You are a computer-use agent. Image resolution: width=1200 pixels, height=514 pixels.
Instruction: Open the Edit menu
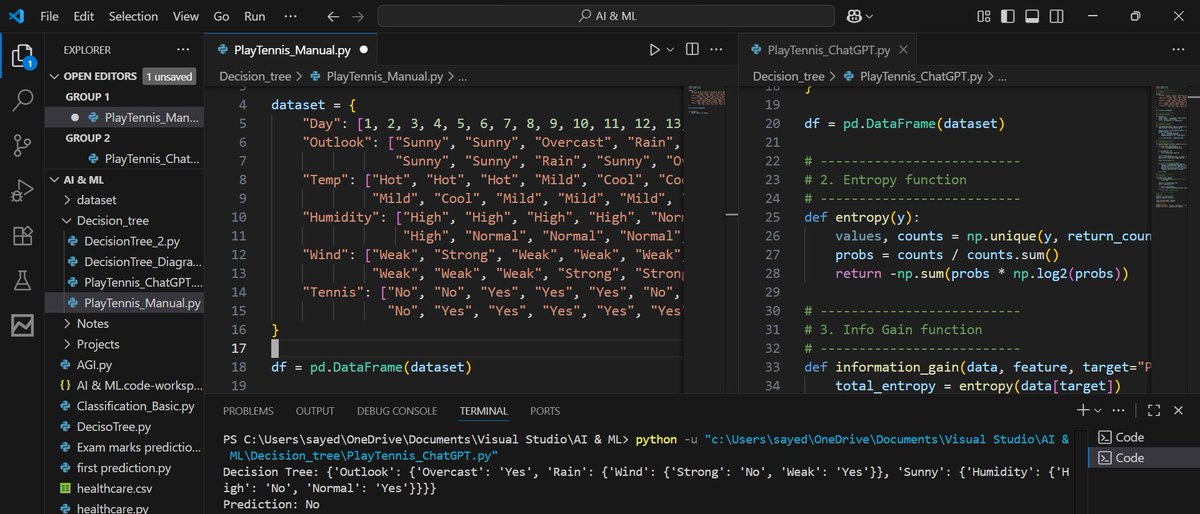tap(84, 16)
